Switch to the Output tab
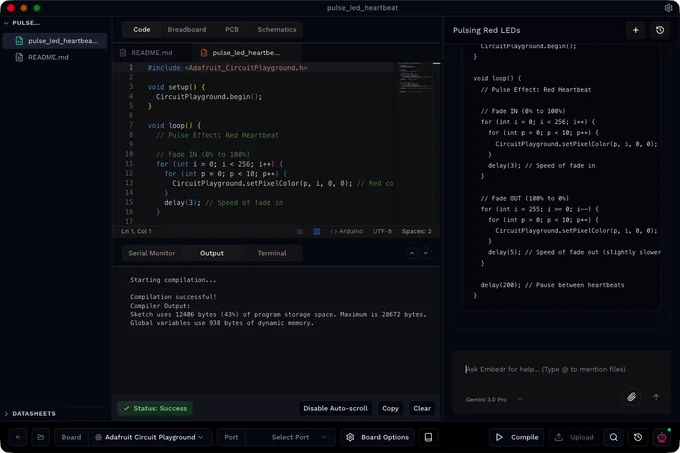The height and width of the screenshot is (453, 680). click(x=212, y=253)
